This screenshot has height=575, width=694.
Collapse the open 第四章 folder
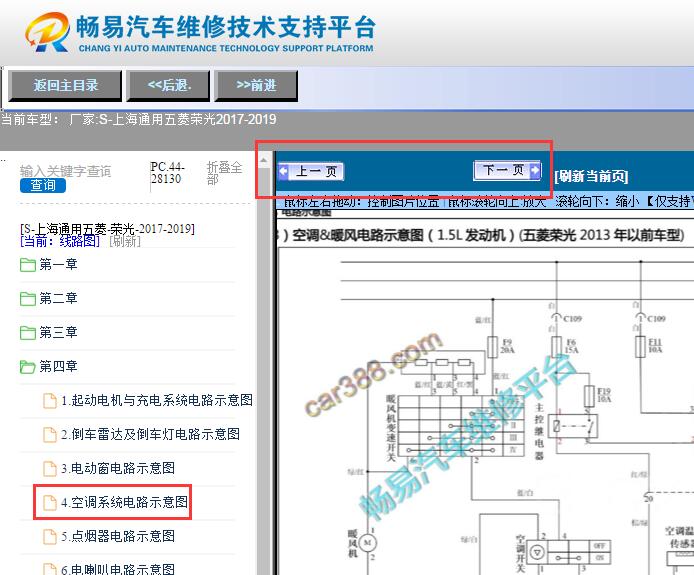[58, 367]
